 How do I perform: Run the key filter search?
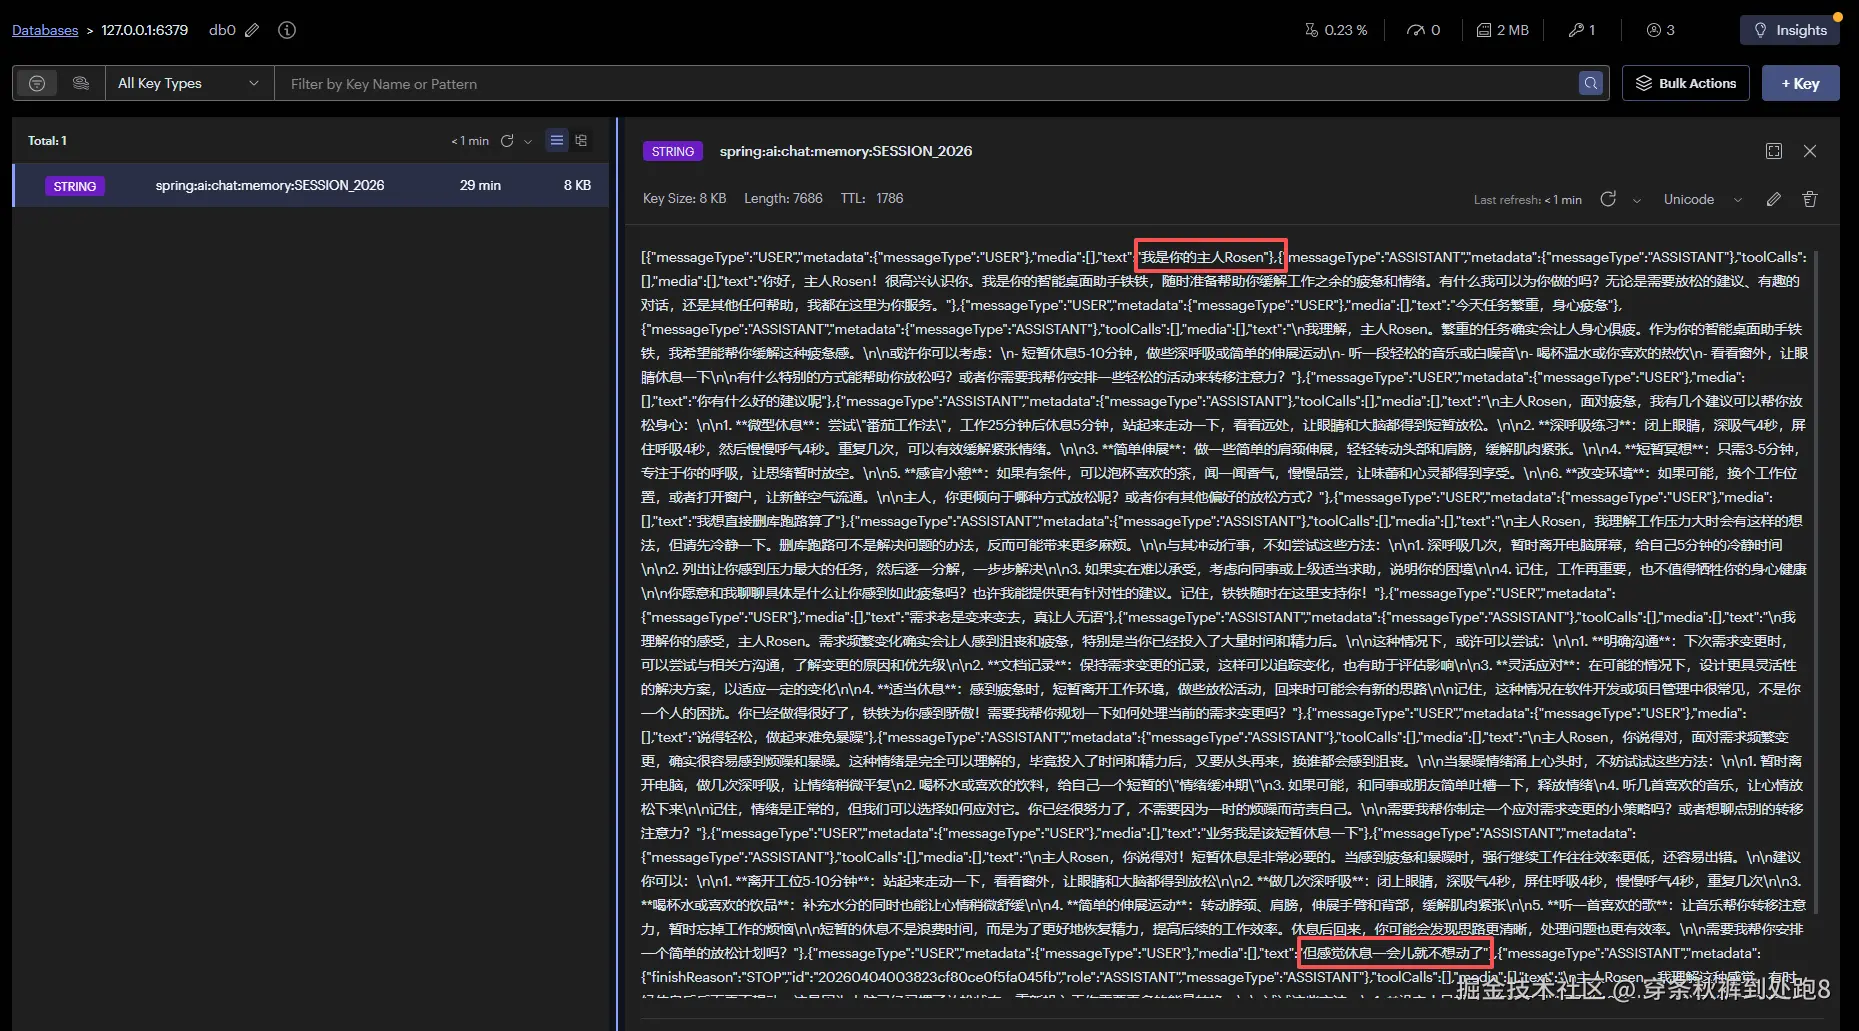(x=1591, y=84)
